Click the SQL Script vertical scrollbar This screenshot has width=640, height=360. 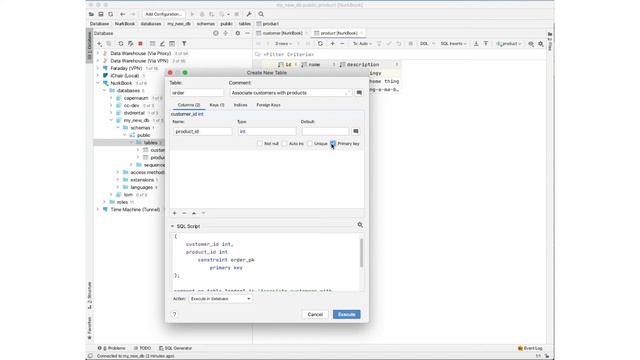pos(361,253)
